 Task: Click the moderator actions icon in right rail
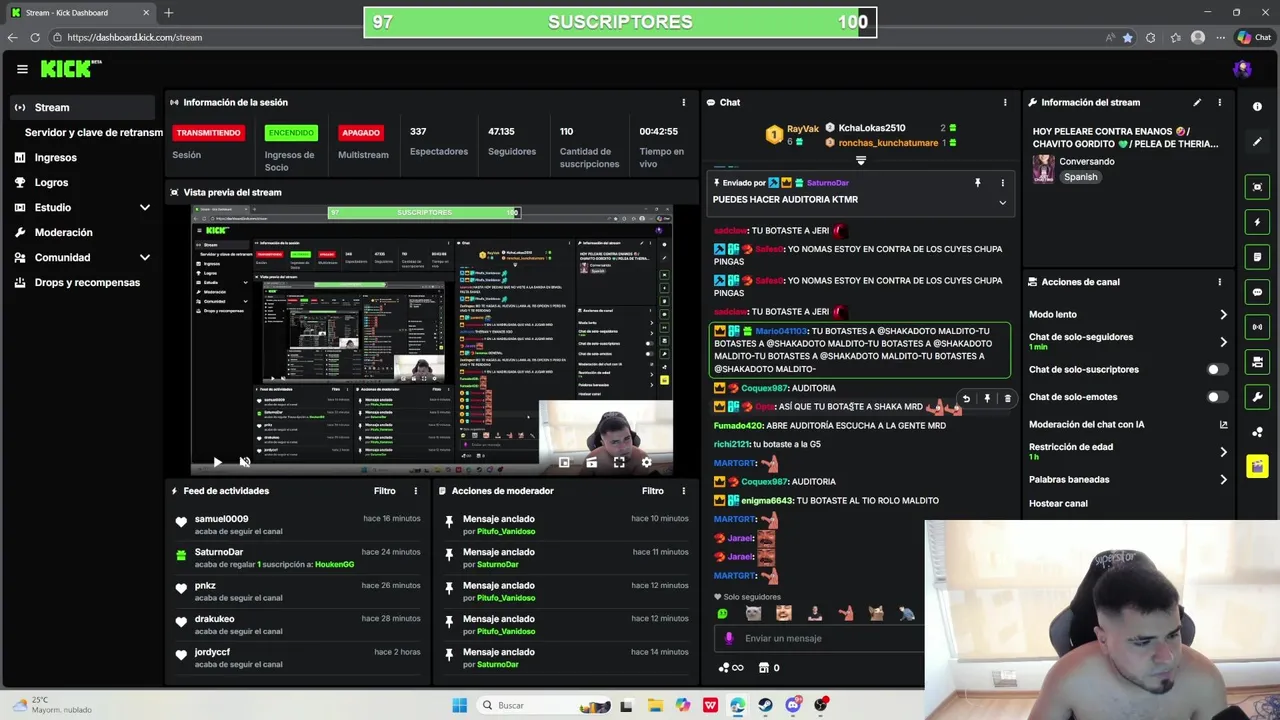pyautogui.click(x=1257, y=362)
